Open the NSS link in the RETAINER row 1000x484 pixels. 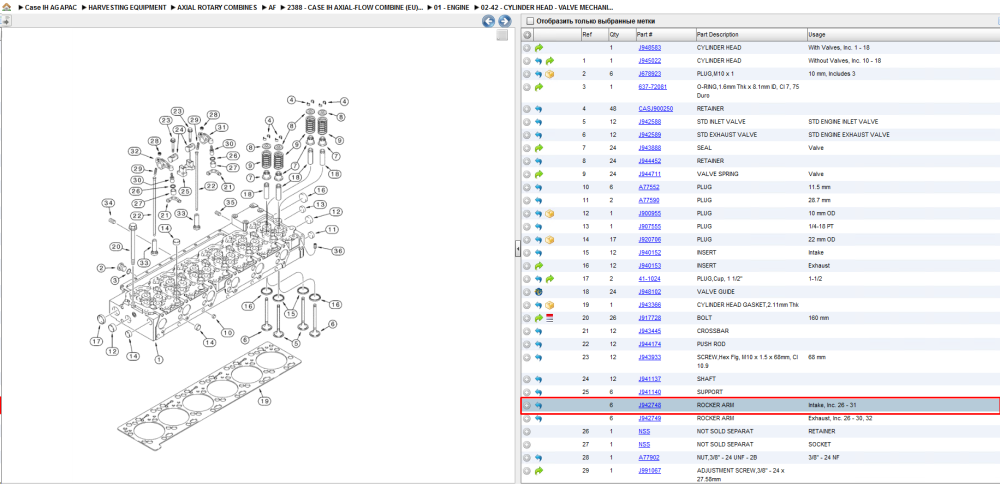(x=644, y=432)
